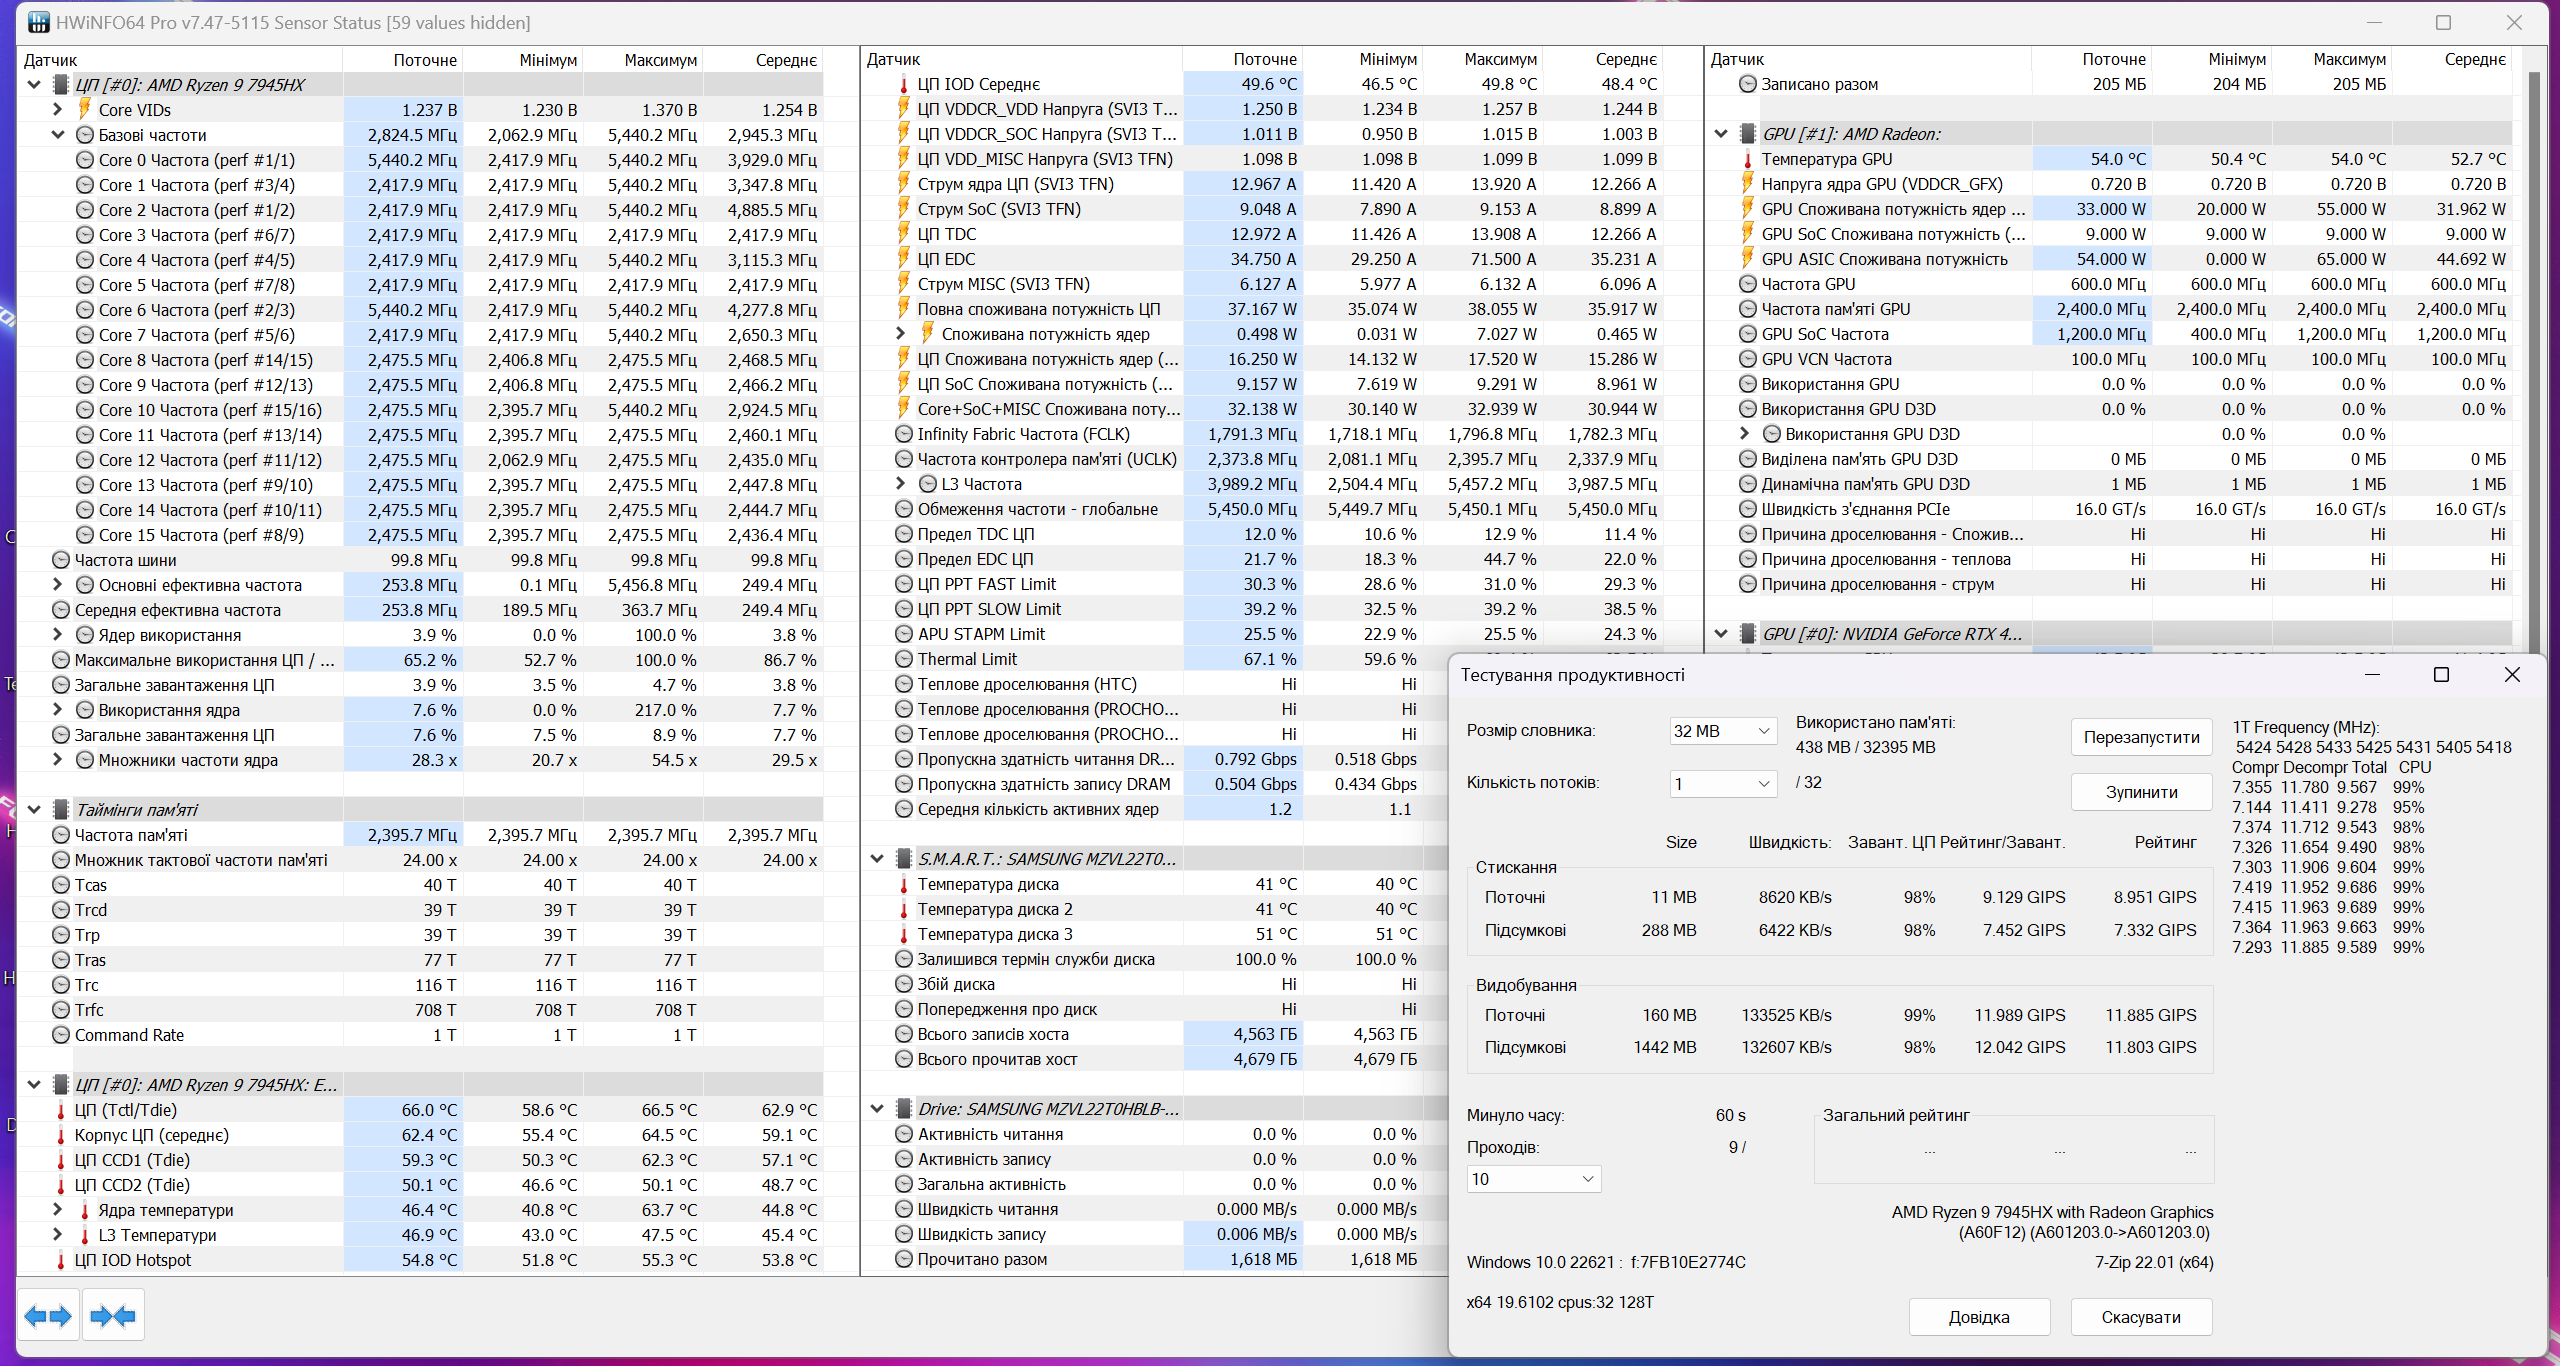This screenshot has height=1366, width=2560.
Task: Click the lightning icon beside ЦП TDC
Action: (904, 234)
